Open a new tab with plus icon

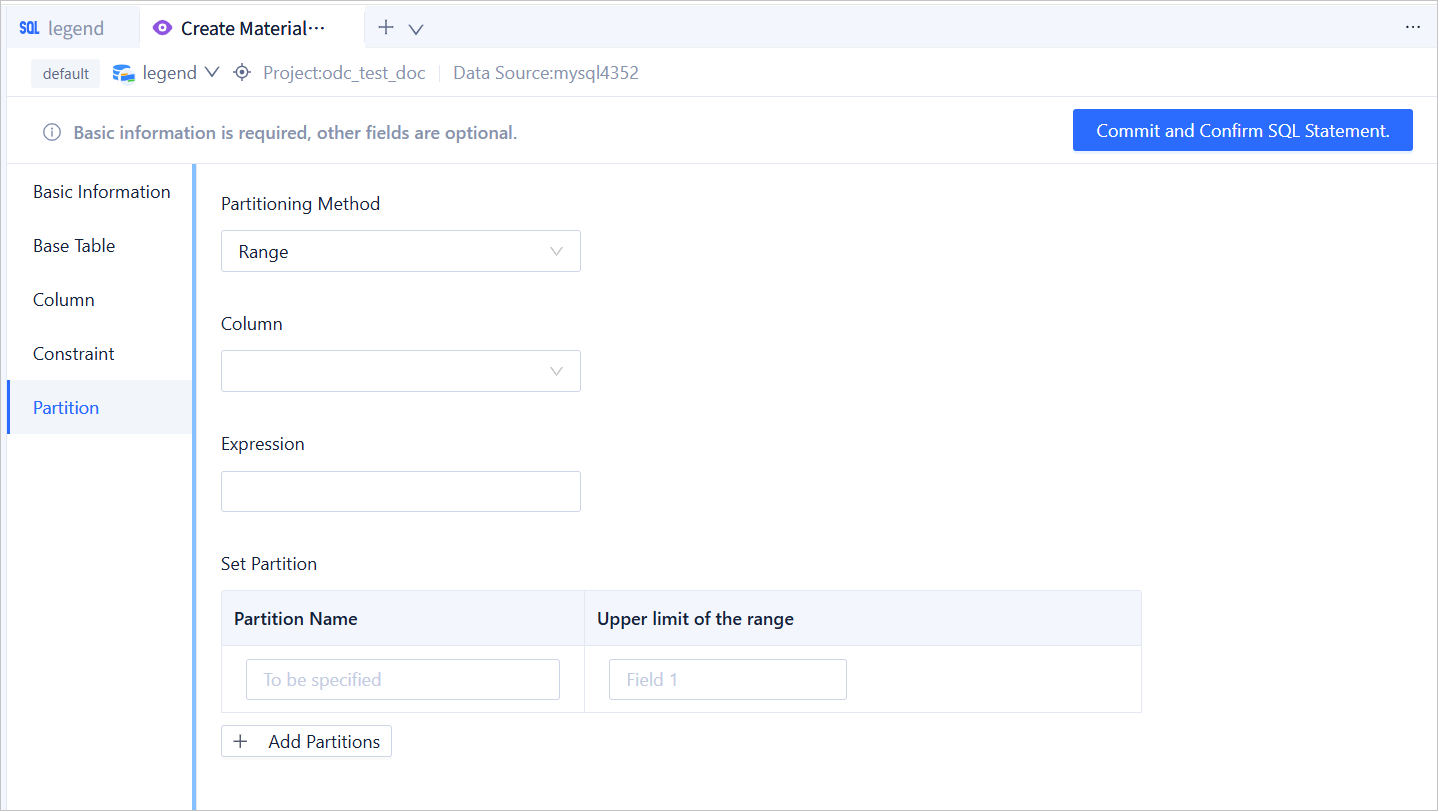[x=386, y=28]
